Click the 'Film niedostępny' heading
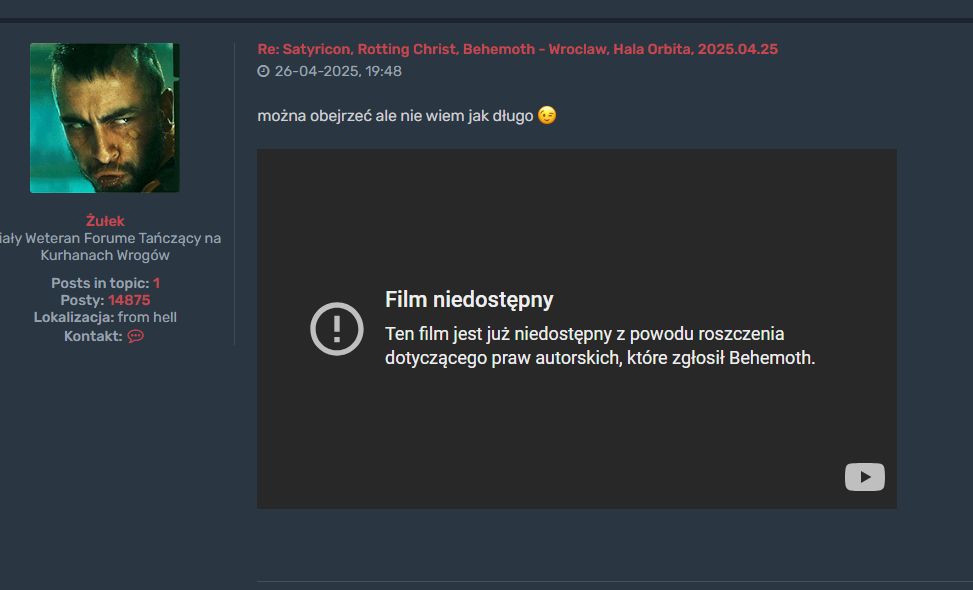 [x=469, y=300]
